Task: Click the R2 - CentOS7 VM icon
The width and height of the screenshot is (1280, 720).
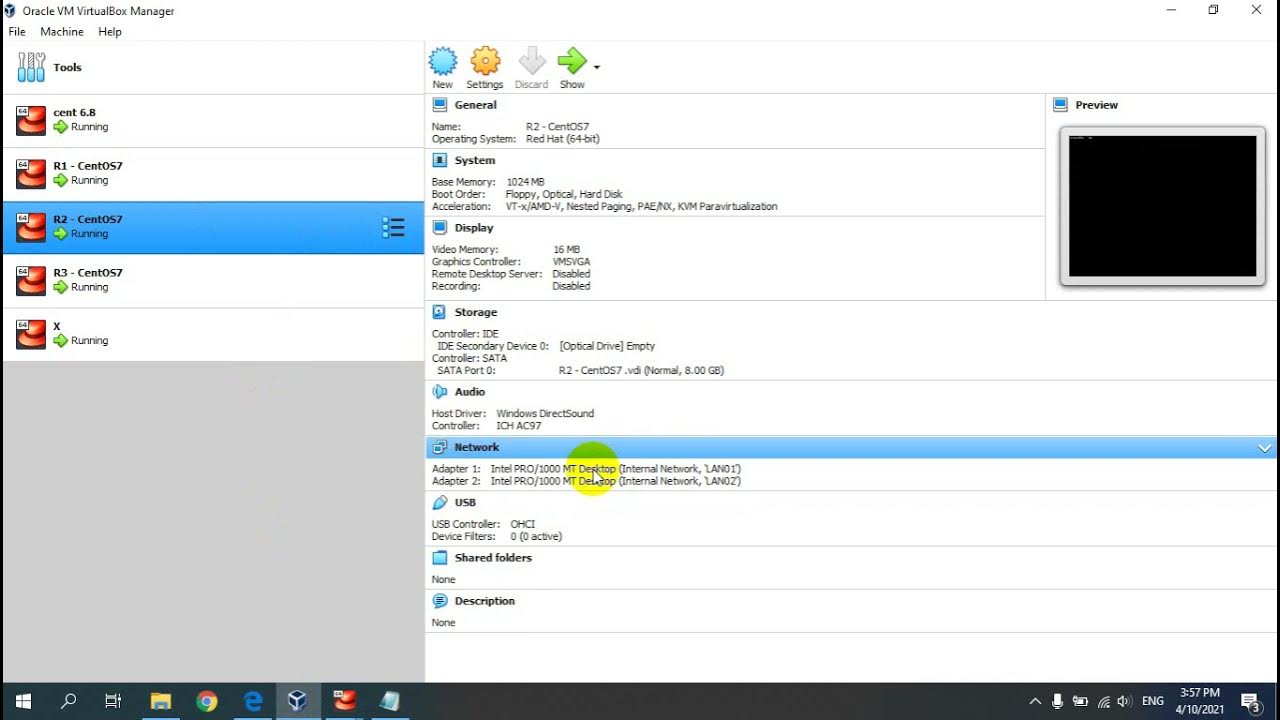Action: [31, 227]
